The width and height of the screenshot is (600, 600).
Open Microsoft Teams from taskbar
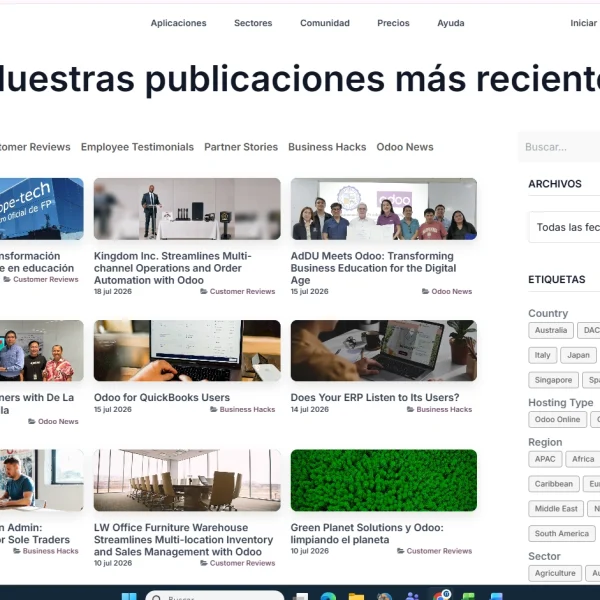click(412, 597)
